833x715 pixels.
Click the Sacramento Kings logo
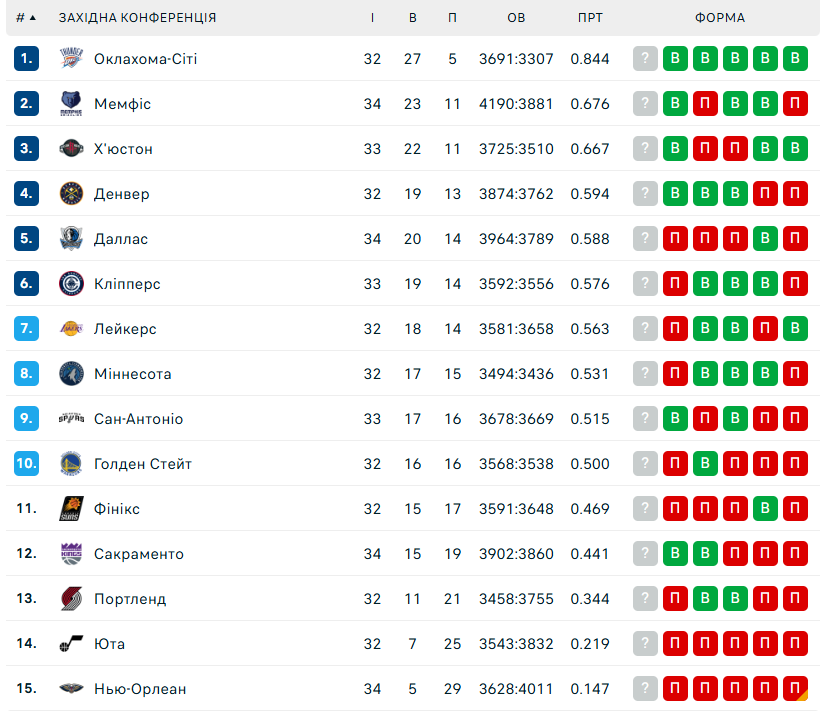point(71,554)
